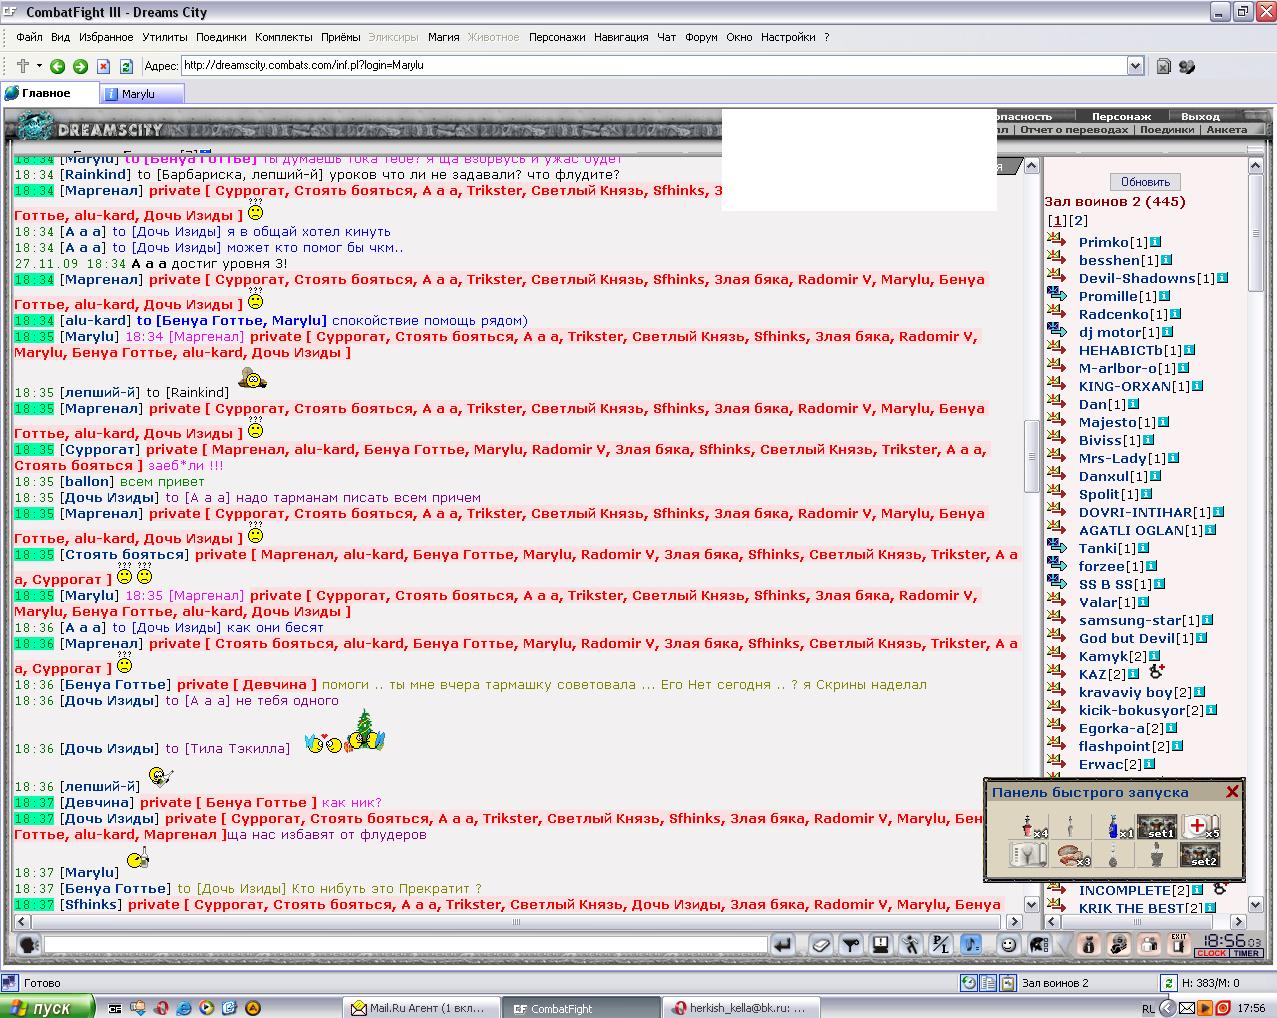Open the dropdown arrow beside the cross icon
Viewport: 1277px width, 1018px height.
point(39,66)
